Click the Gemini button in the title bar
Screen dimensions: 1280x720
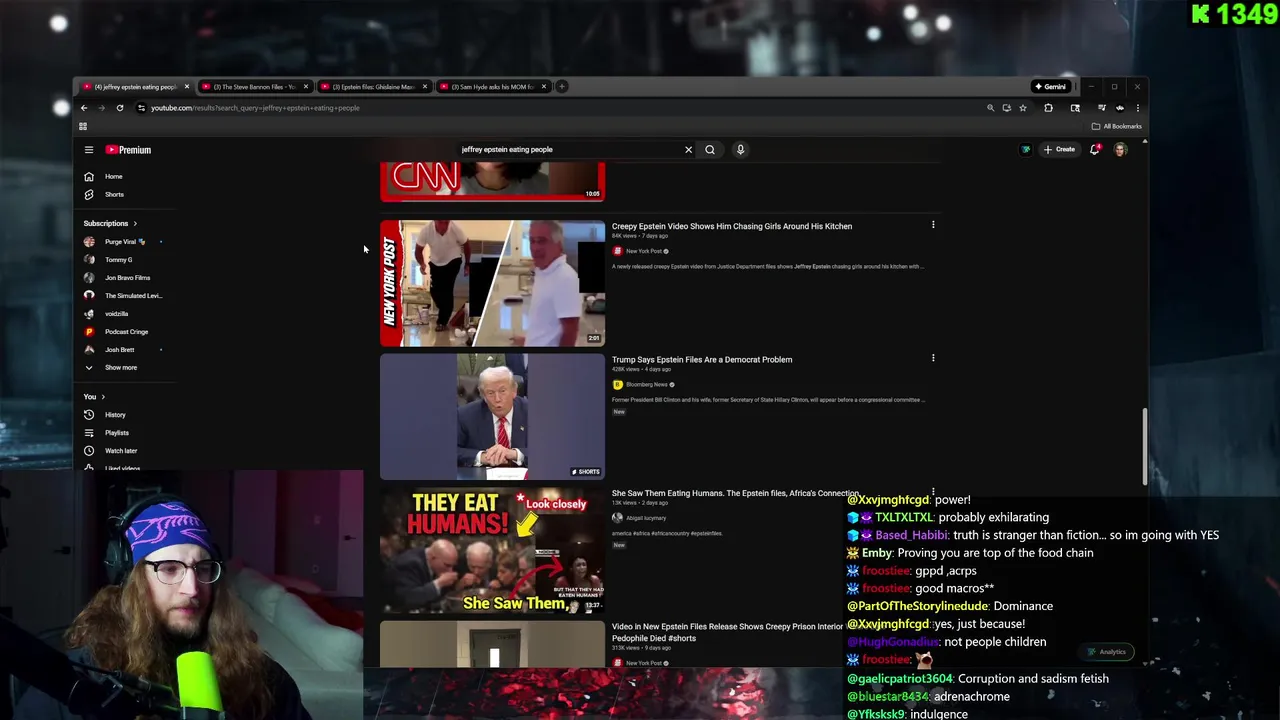1050,87
